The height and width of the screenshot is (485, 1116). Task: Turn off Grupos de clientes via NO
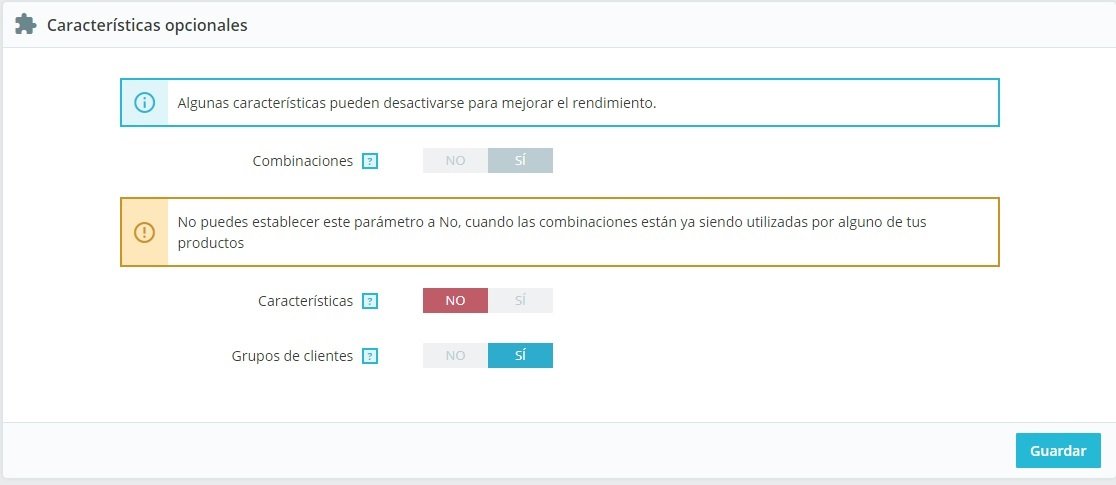click(455, 356)
